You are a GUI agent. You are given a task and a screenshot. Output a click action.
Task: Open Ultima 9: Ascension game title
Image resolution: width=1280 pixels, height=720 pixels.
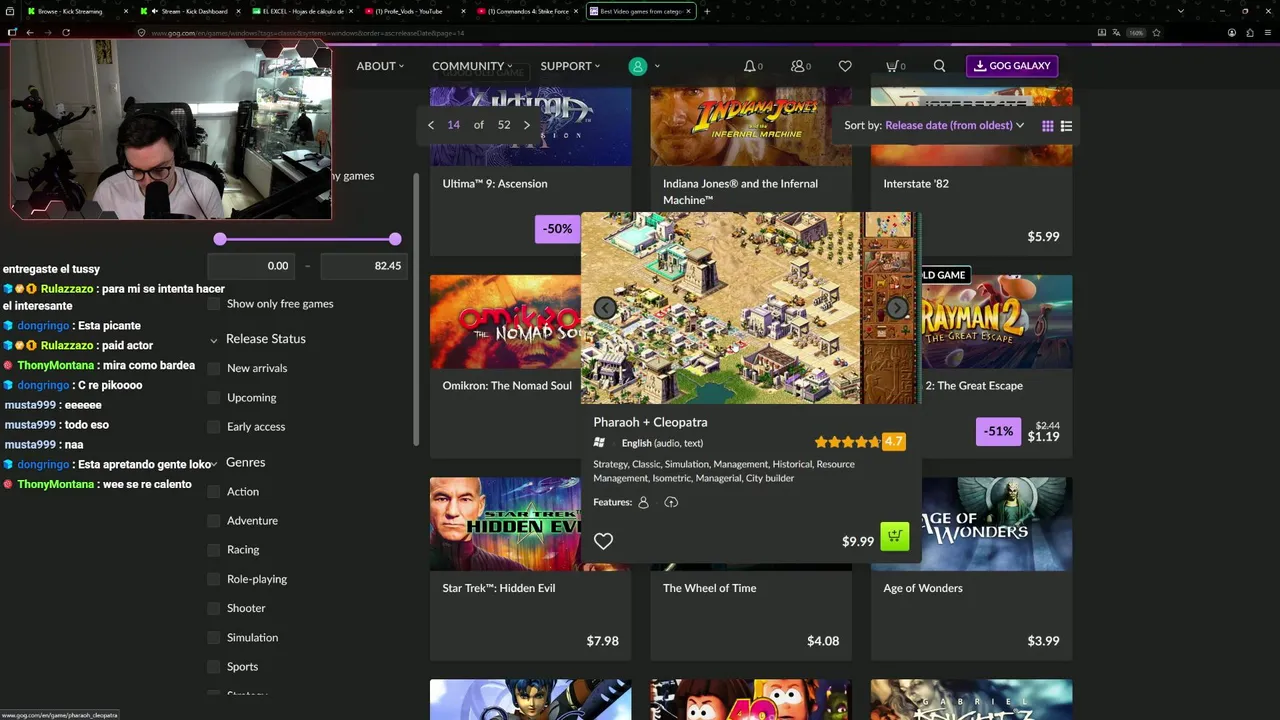[495, 184]
